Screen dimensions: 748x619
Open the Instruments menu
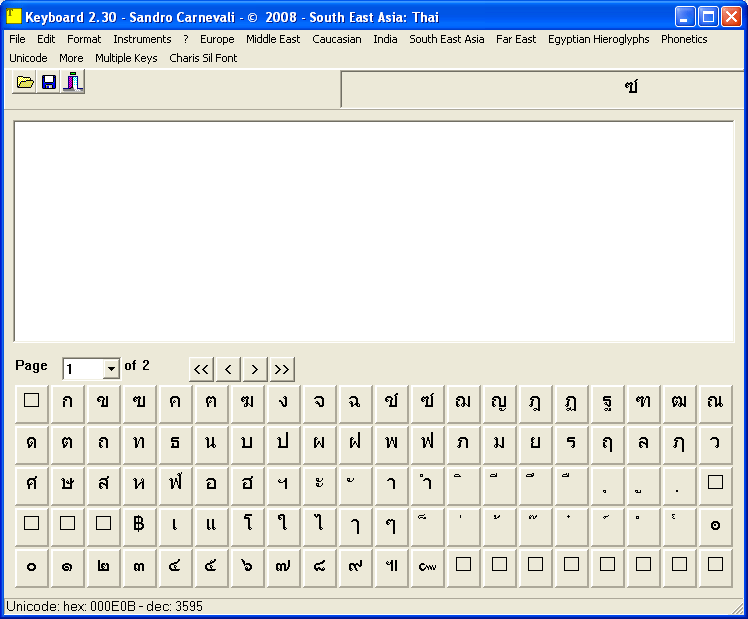click(142, 39)
